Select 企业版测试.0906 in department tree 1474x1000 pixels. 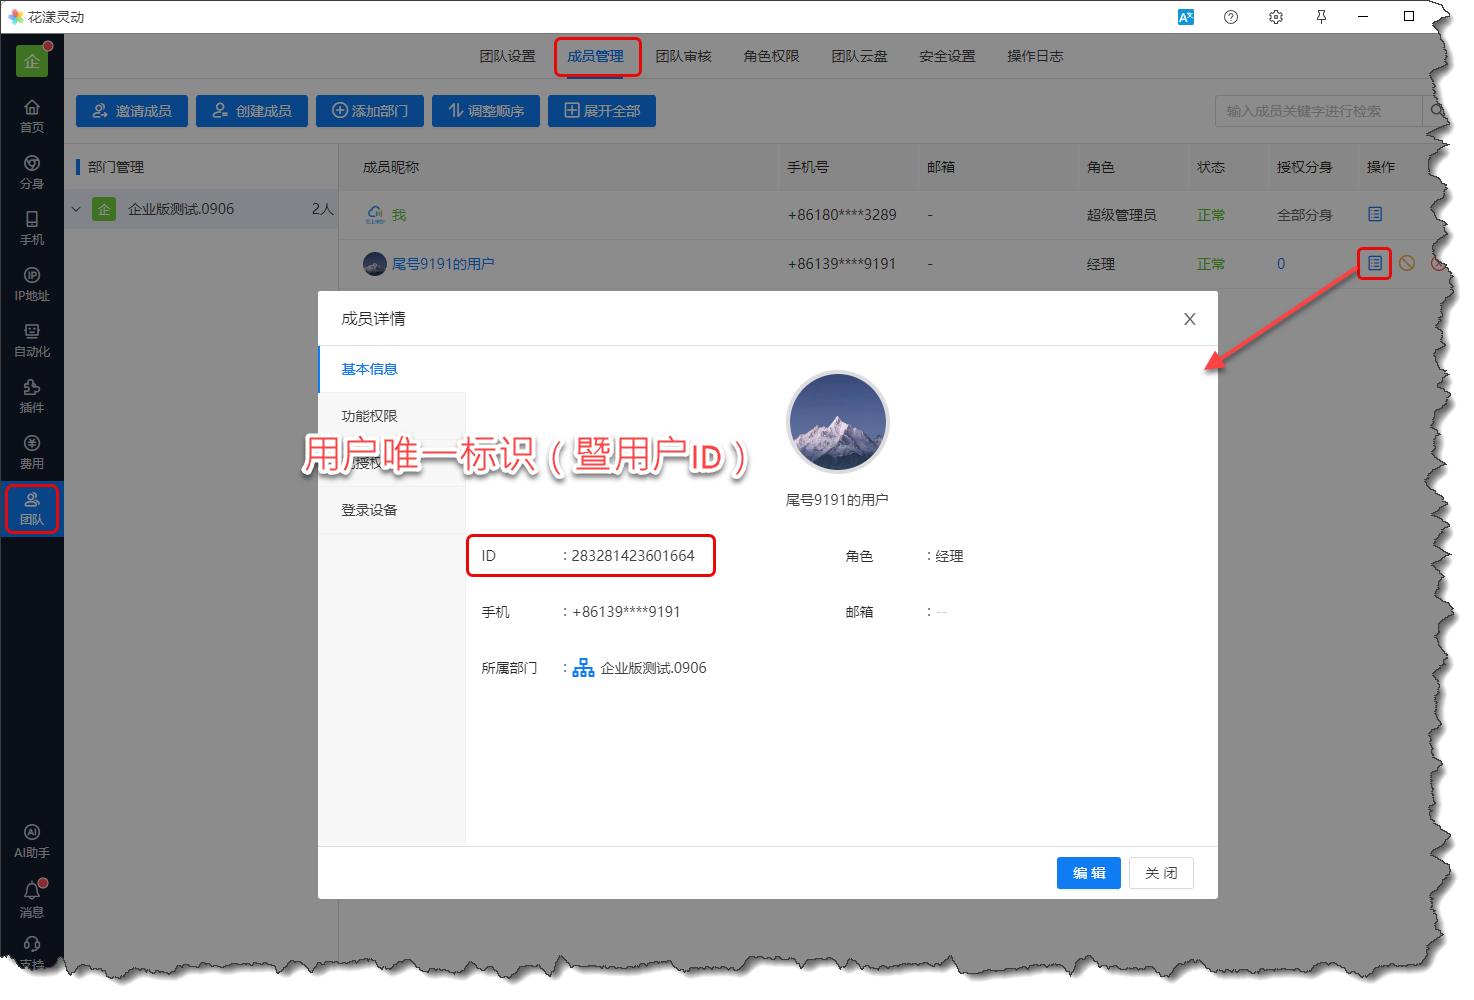[x=201, y=209]
